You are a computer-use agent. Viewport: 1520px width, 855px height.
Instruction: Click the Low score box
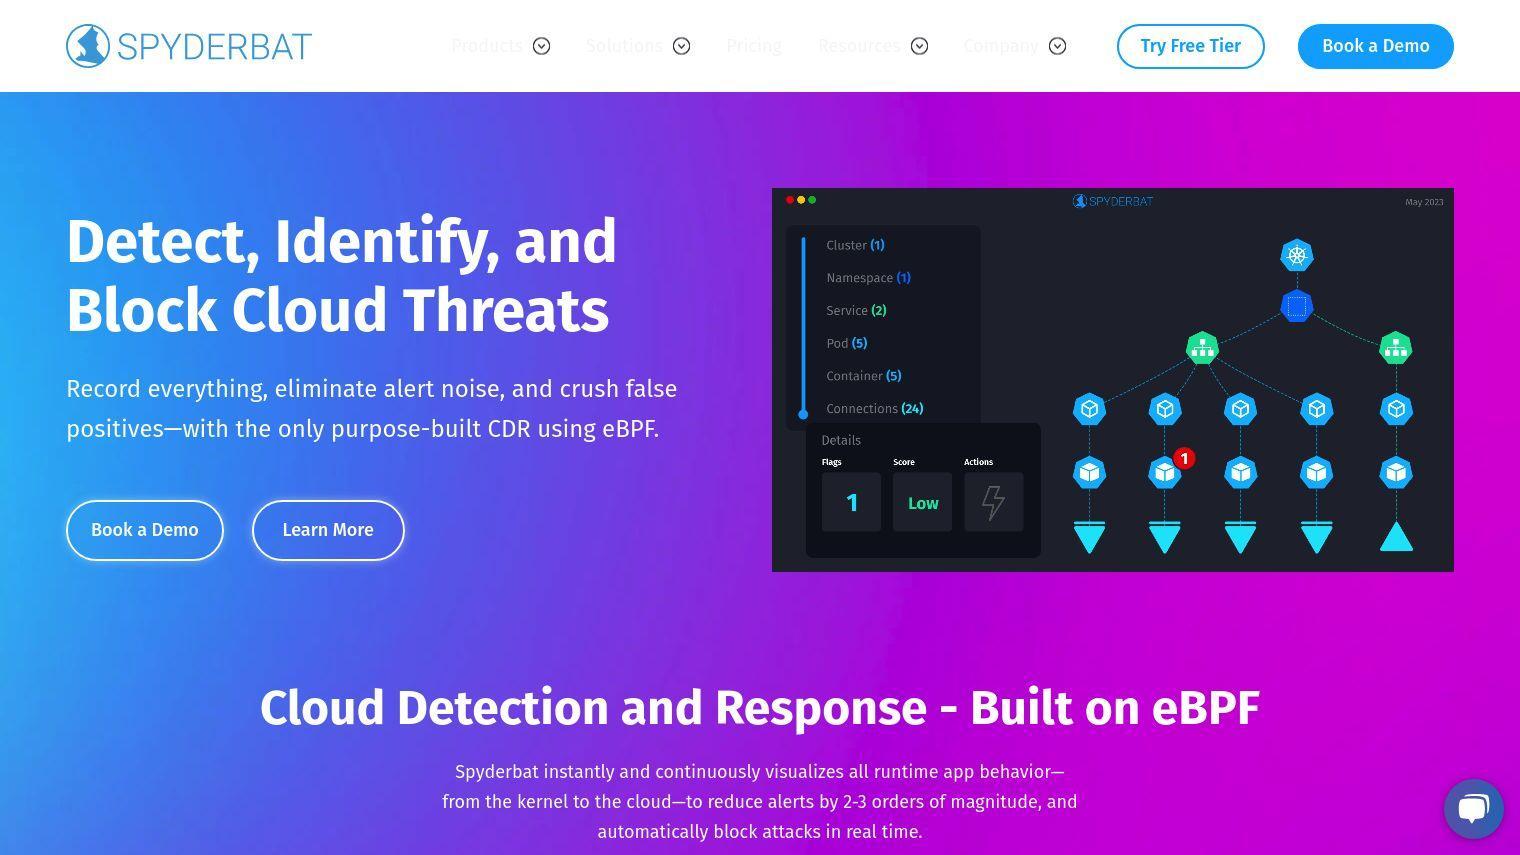(922, 502)
